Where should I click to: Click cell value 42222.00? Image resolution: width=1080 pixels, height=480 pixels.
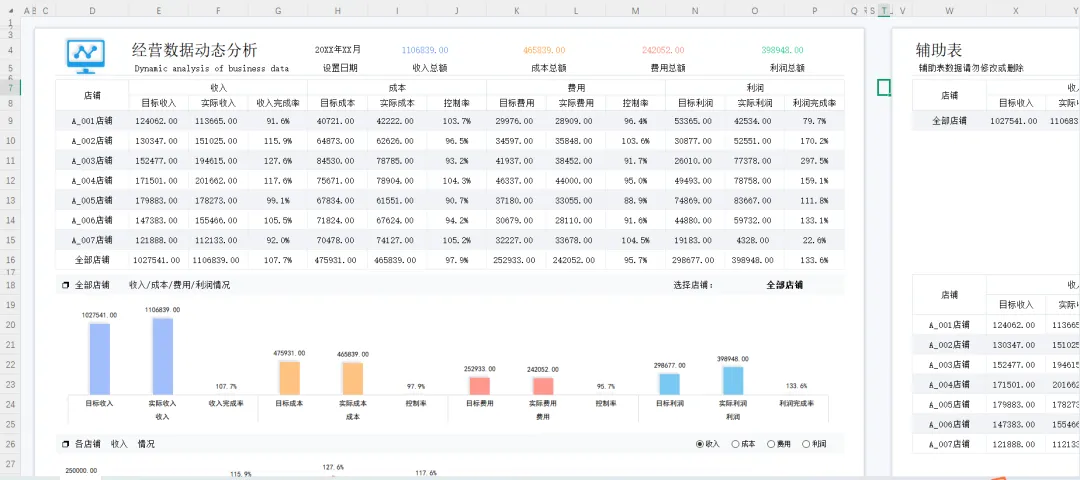[x=395, y=121]
